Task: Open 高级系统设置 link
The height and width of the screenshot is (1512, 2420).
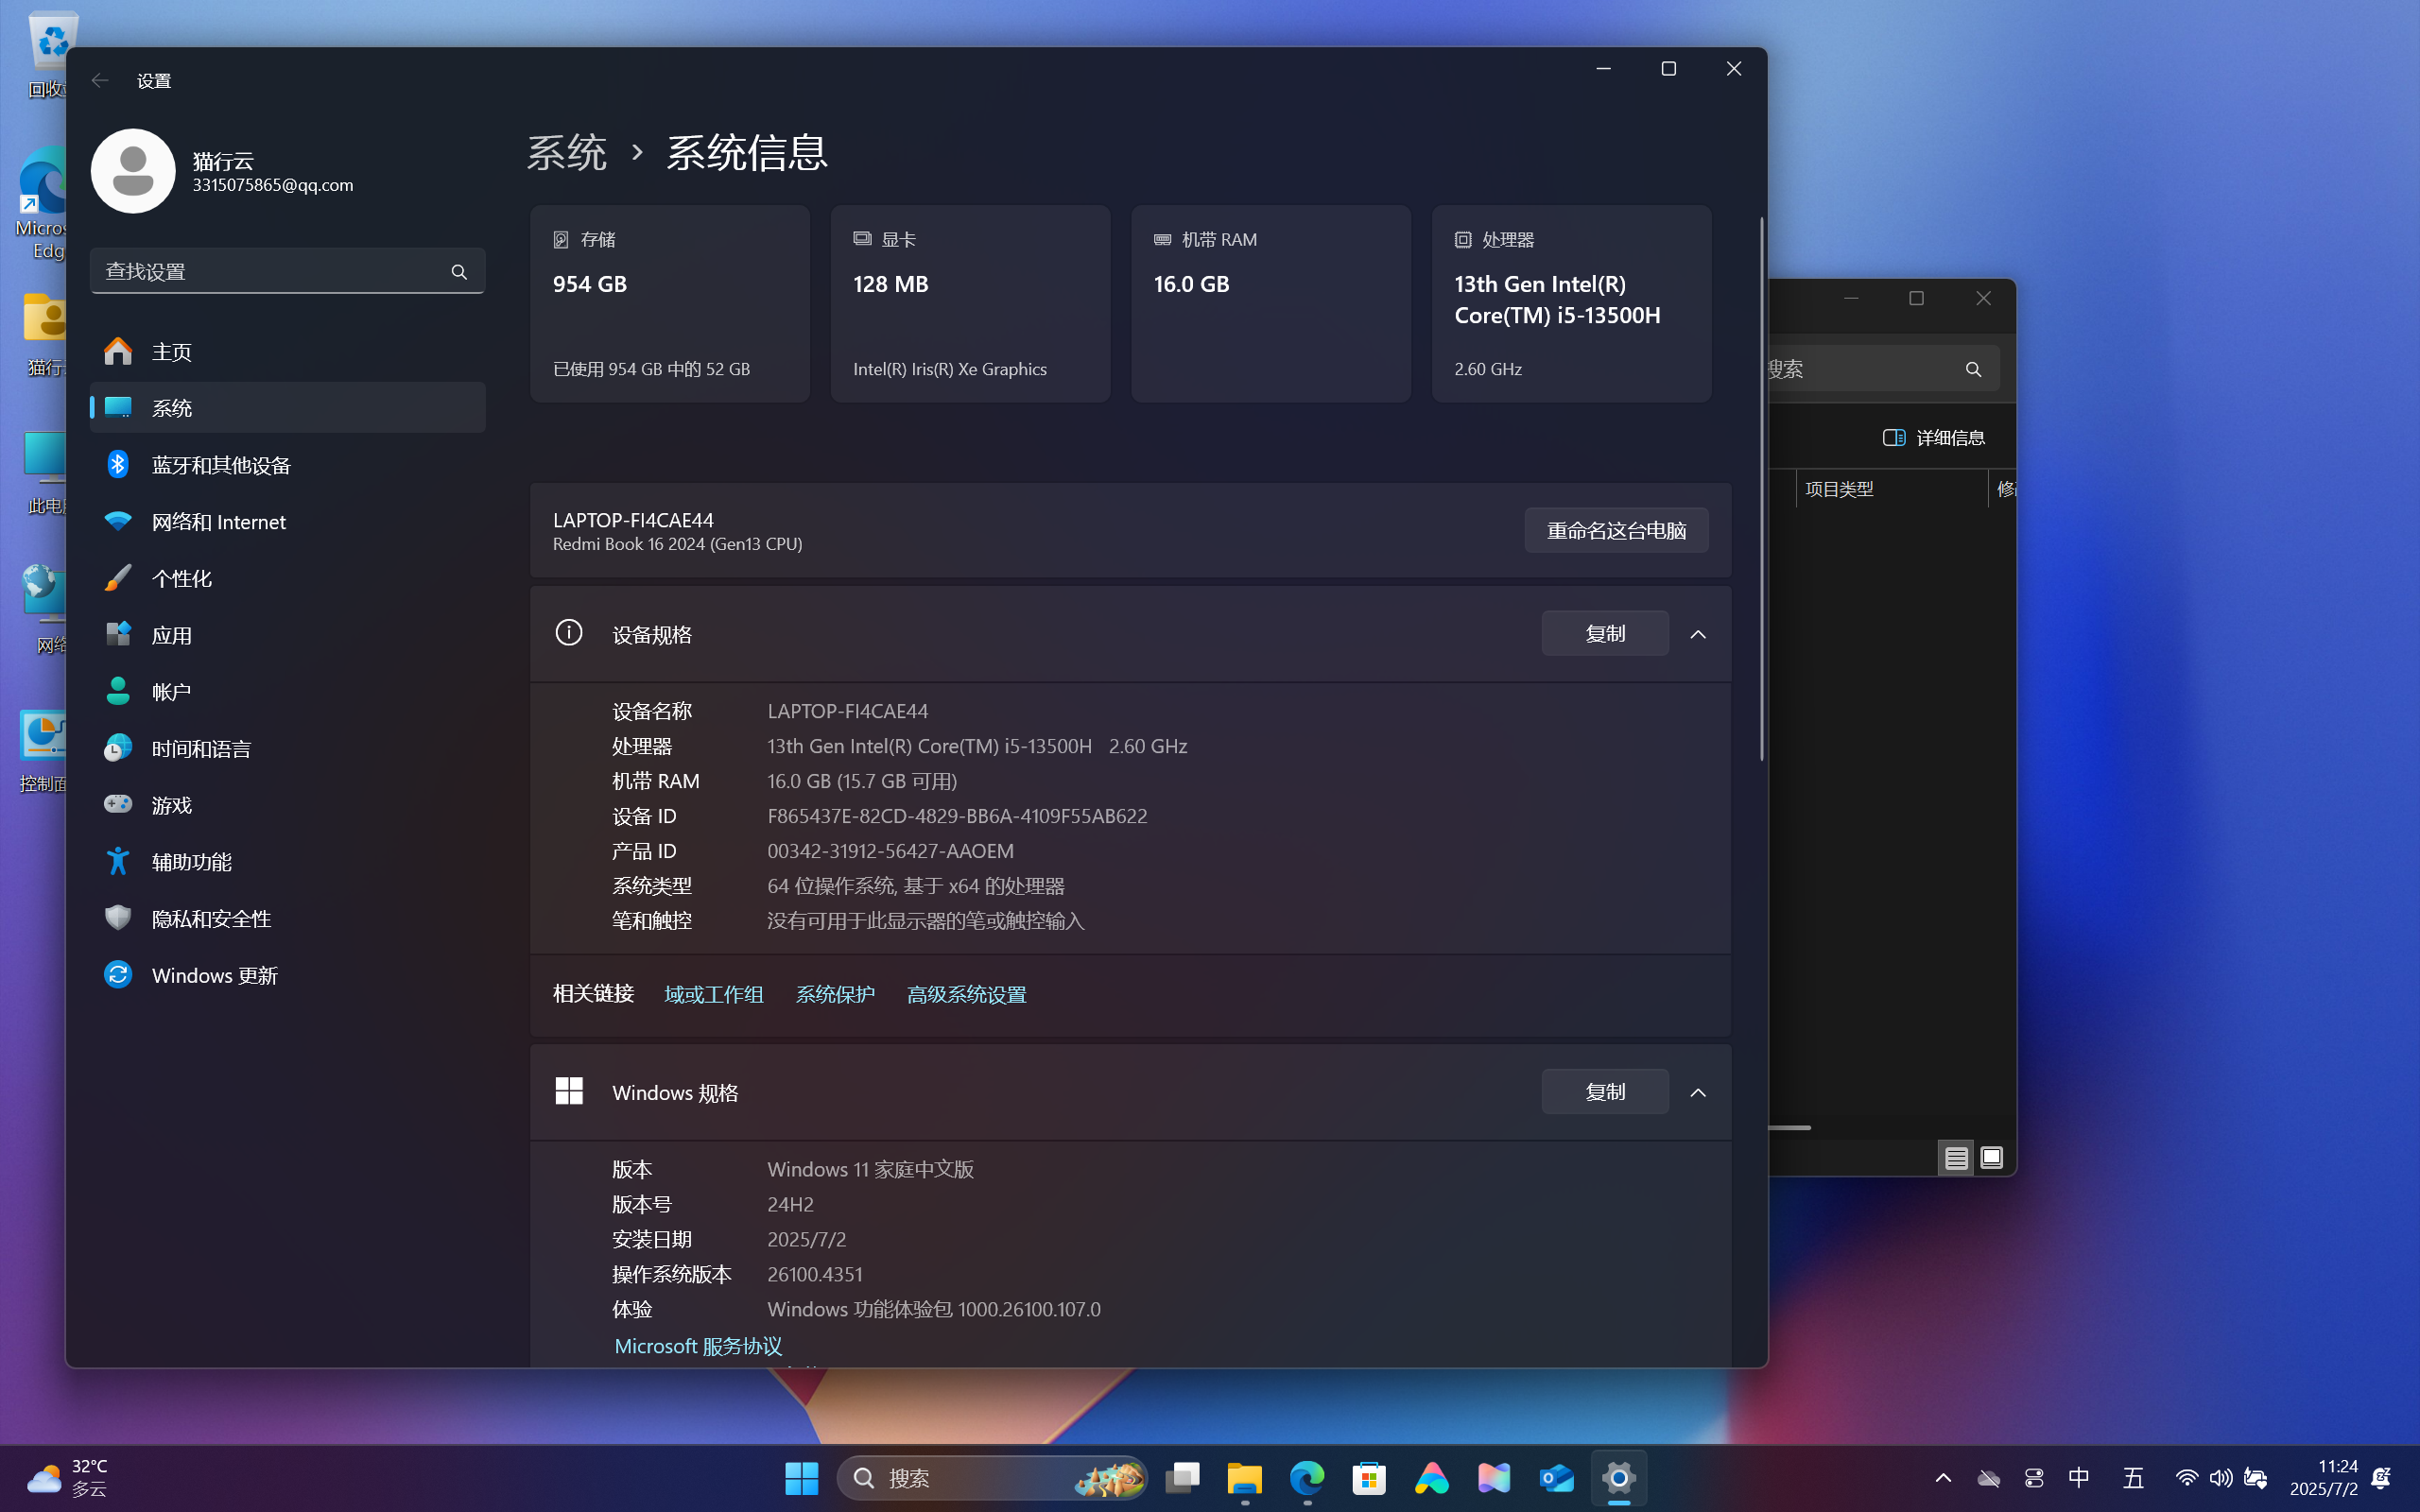Action: pos(966,995)
